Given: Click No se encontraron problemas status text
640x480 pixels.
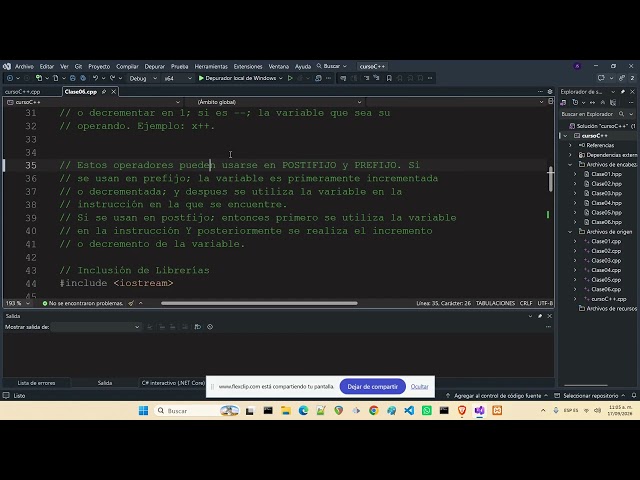Looking at the screenshot, I should 83,303.
